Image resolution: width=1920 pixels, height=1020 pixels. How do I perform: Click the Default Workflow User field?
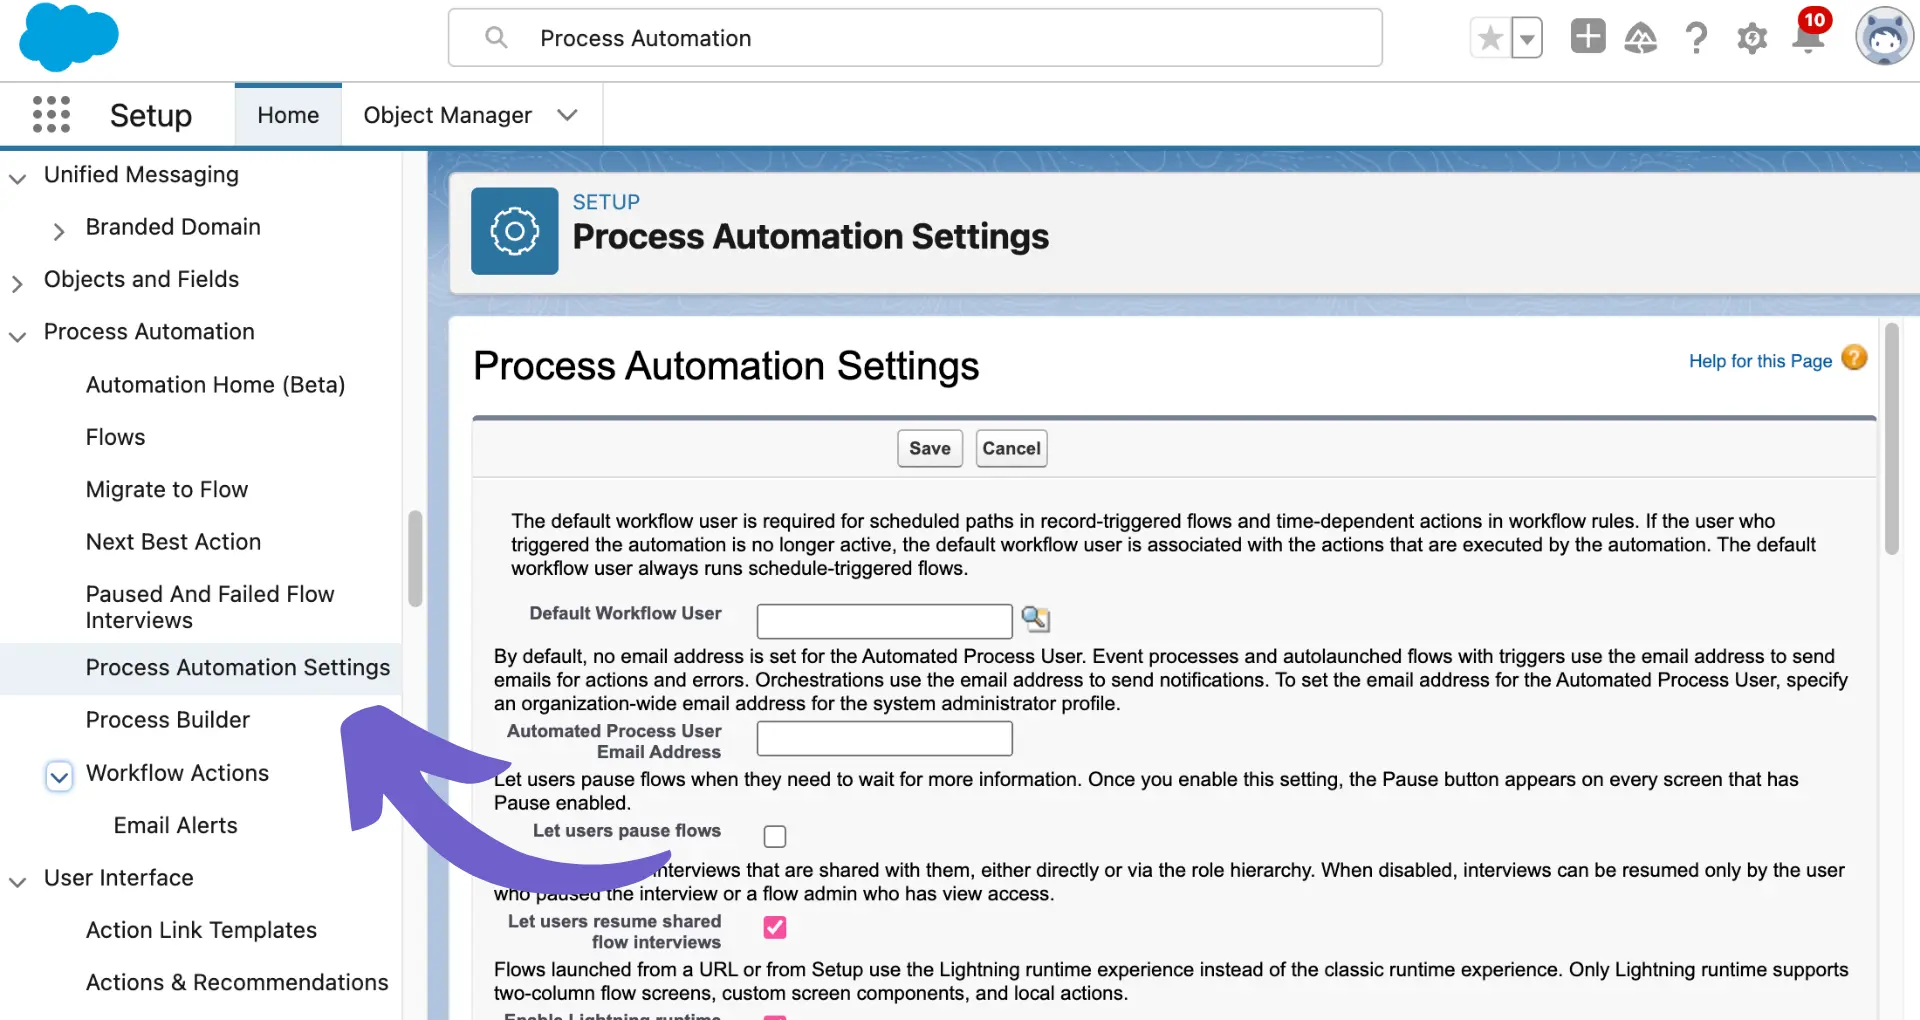[885, 621]
